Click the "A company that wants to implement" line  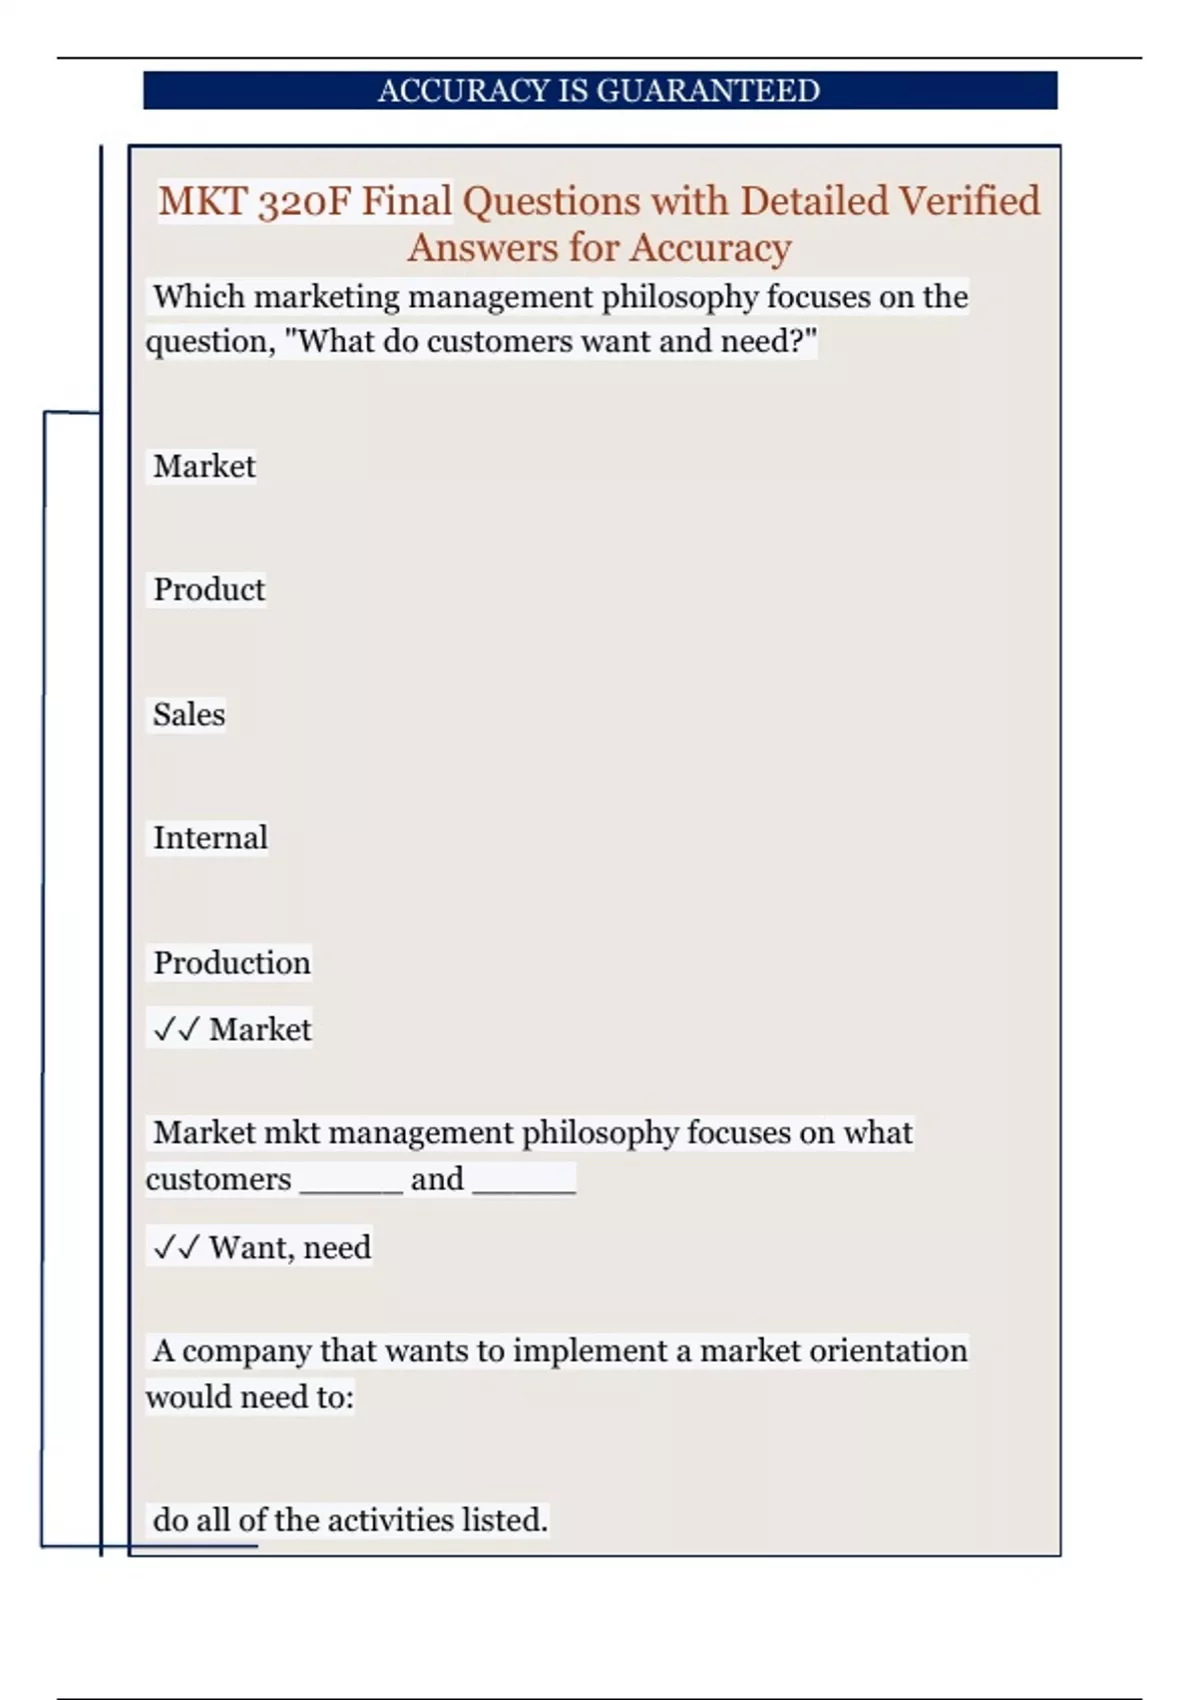[x=560, y=1351]
